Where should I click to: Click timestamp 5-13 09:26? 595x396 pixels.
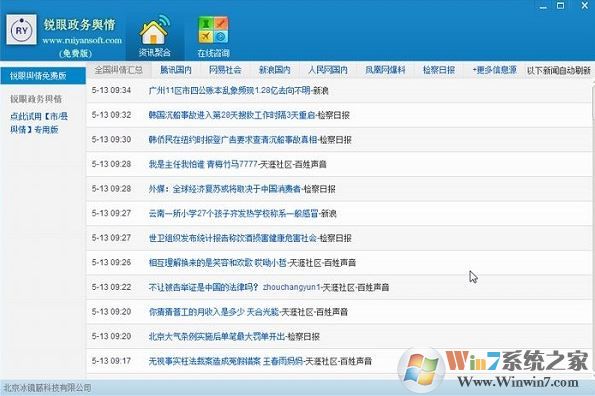click(x=111, y=262)
